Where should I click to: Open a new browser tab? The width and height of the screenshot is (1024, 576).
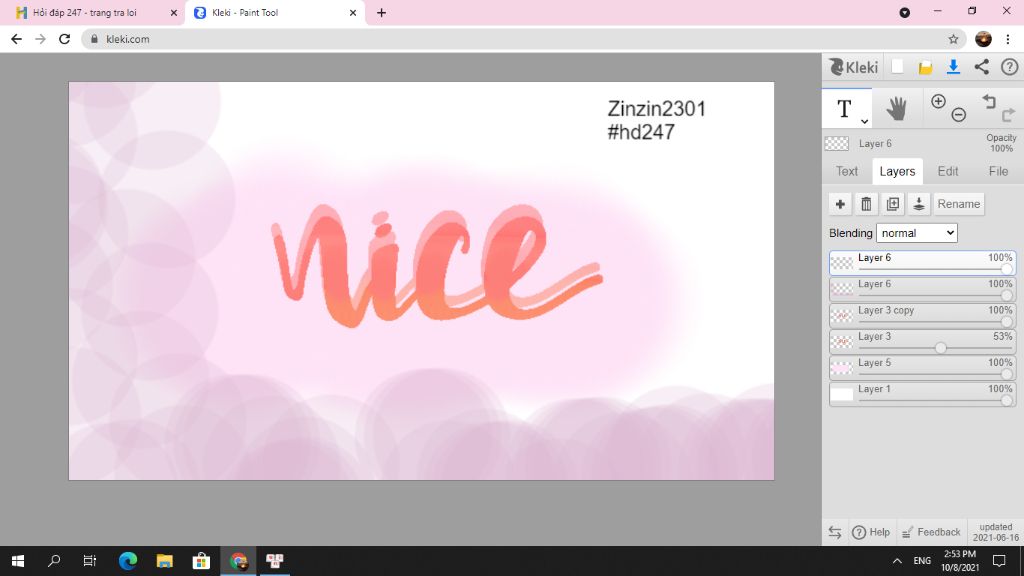coord(381,12)
